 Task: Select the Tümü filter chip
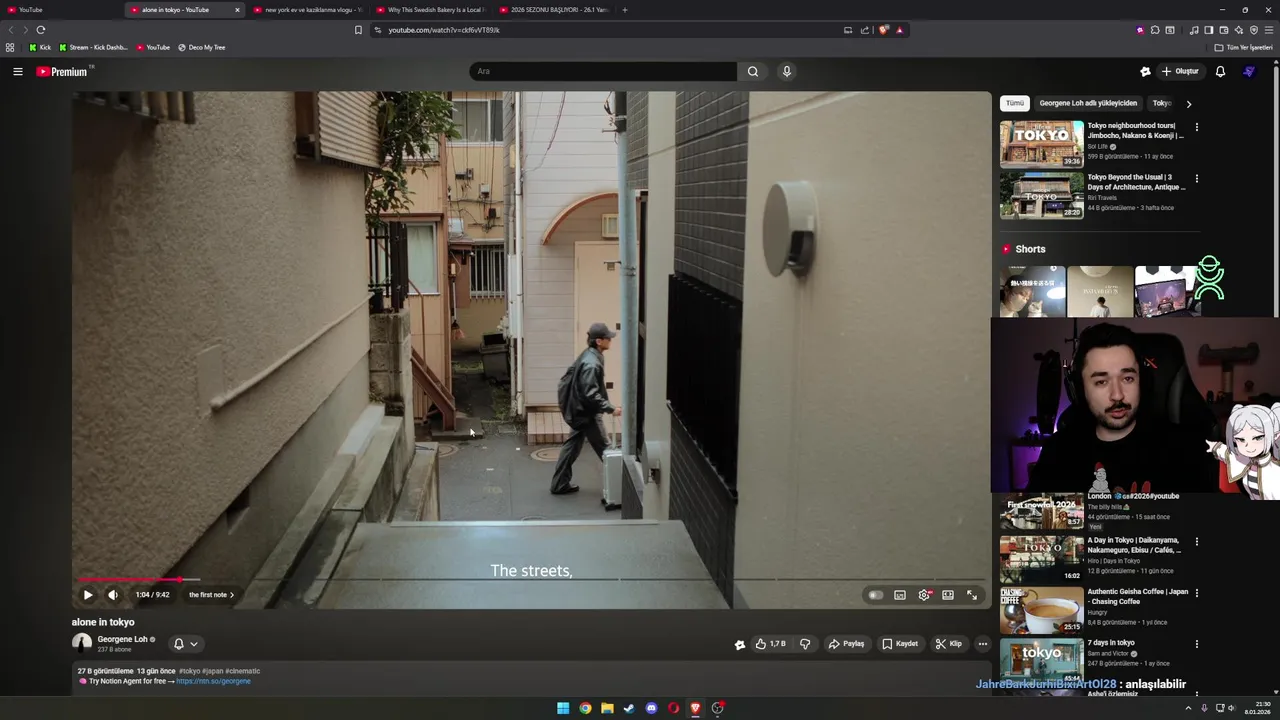pyautogui.click(x=1015, y=103)
